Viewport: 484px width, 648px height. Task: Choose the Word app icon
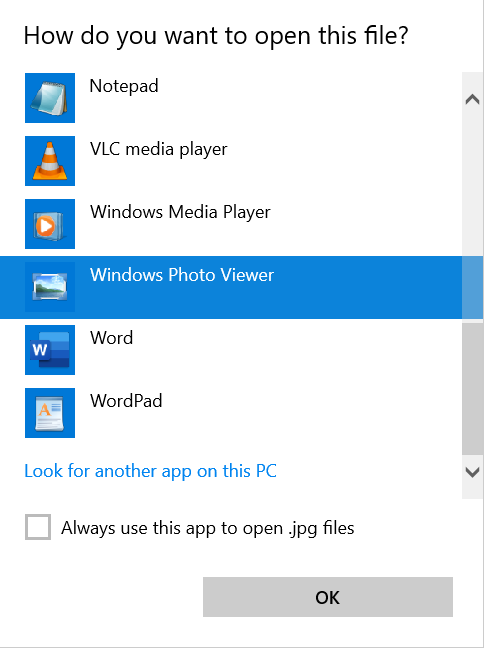pos(50,350)
